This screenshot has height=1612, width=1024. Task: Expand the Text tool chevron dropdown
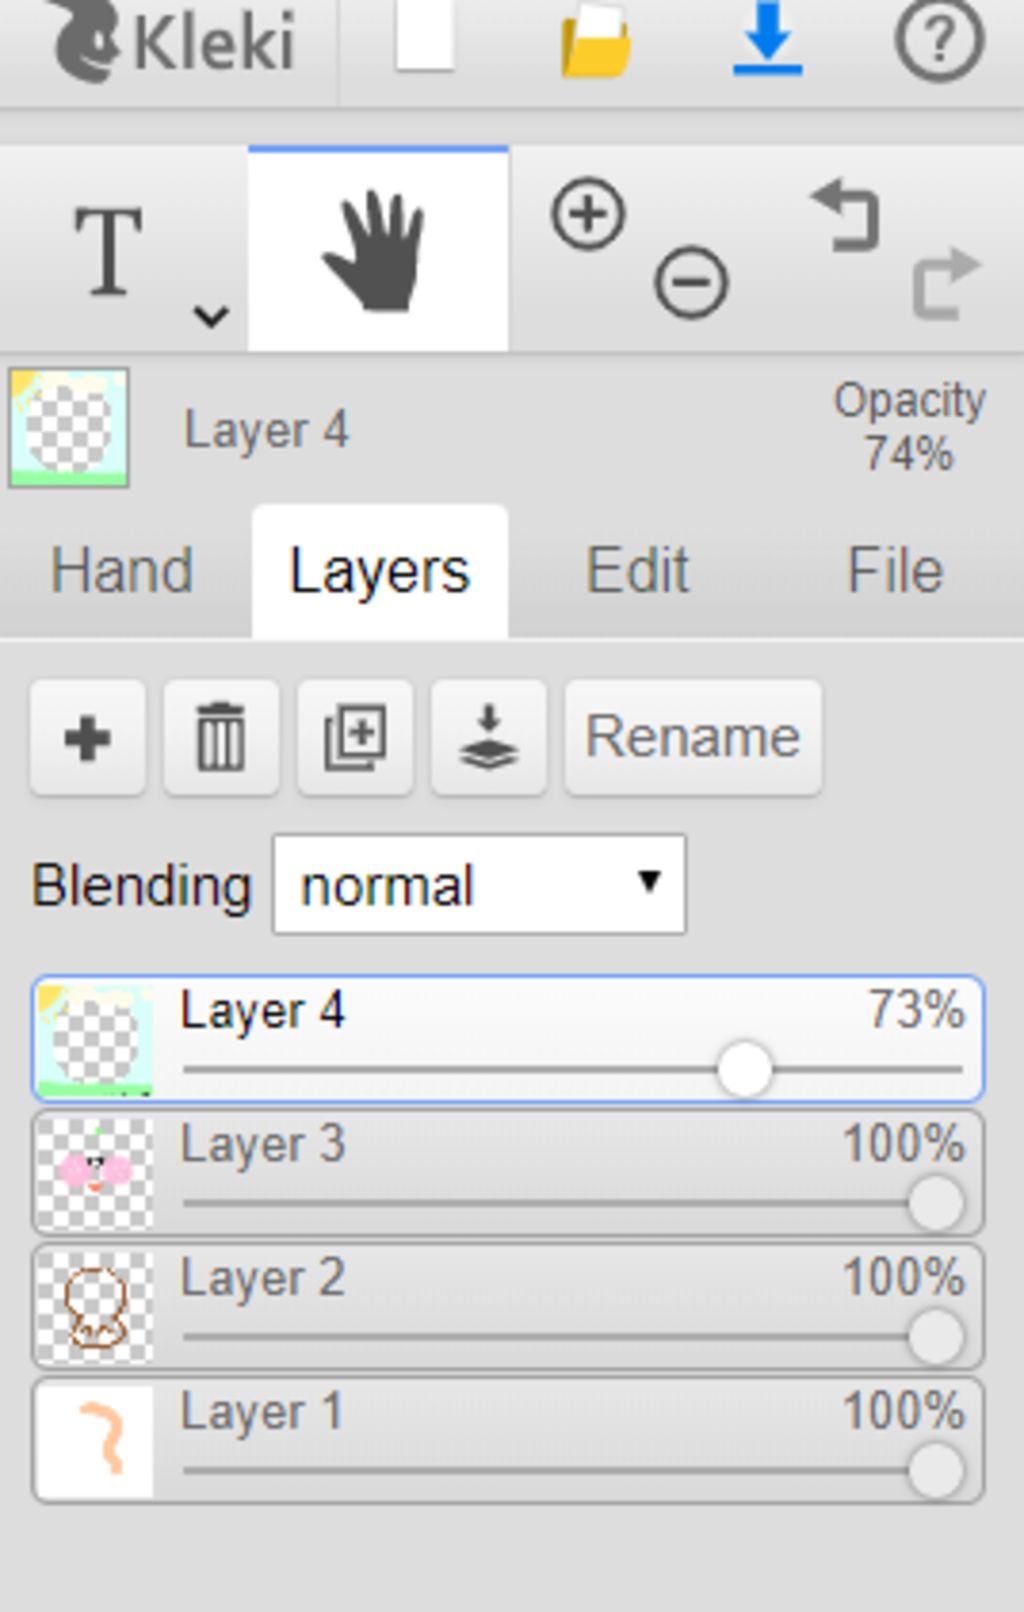point(211,316)
